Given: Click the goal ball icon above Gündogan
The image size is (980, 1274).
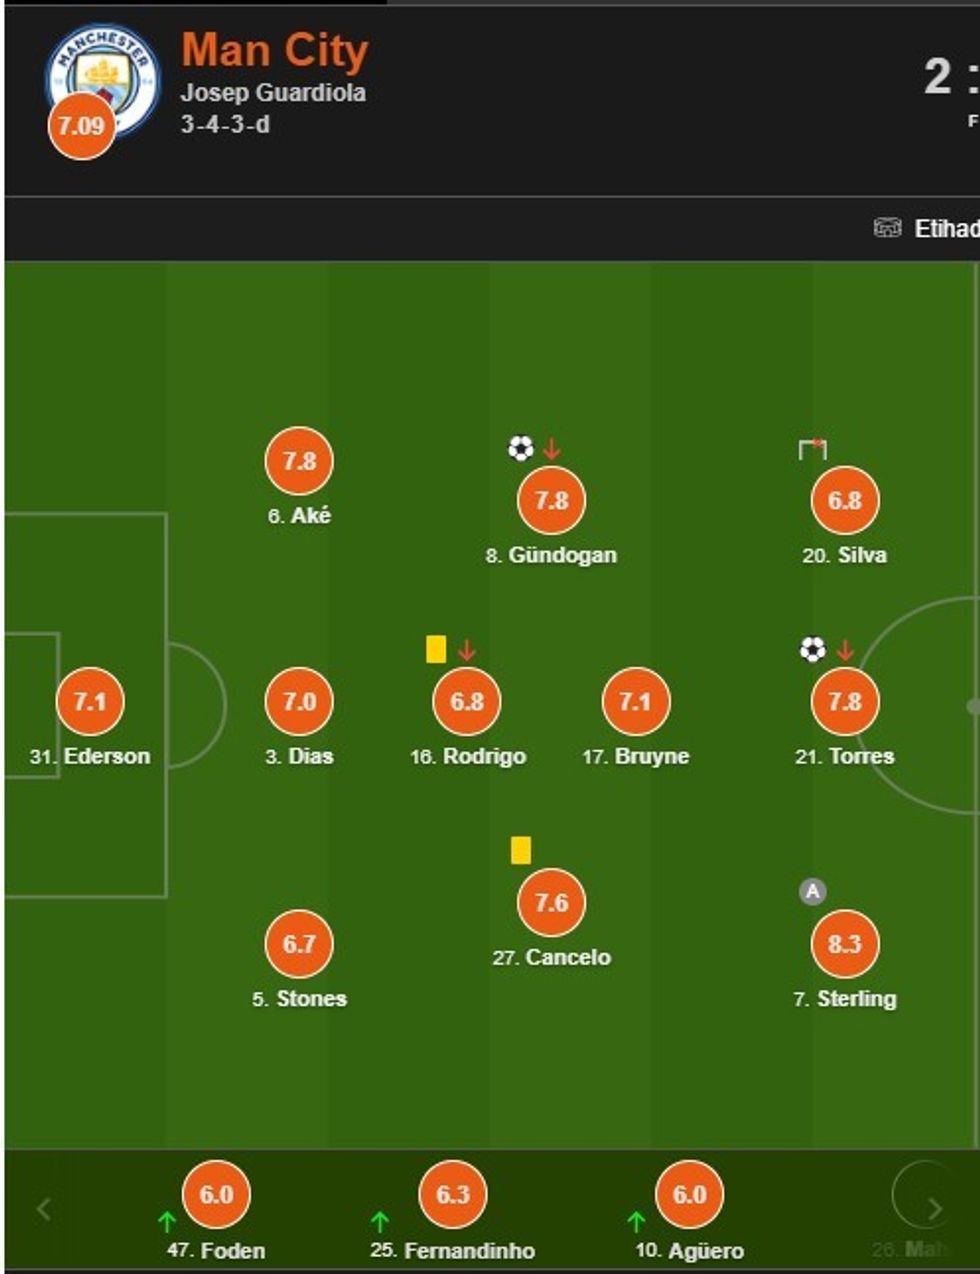Looking at the screenshot, I should (x=521, y=448).
